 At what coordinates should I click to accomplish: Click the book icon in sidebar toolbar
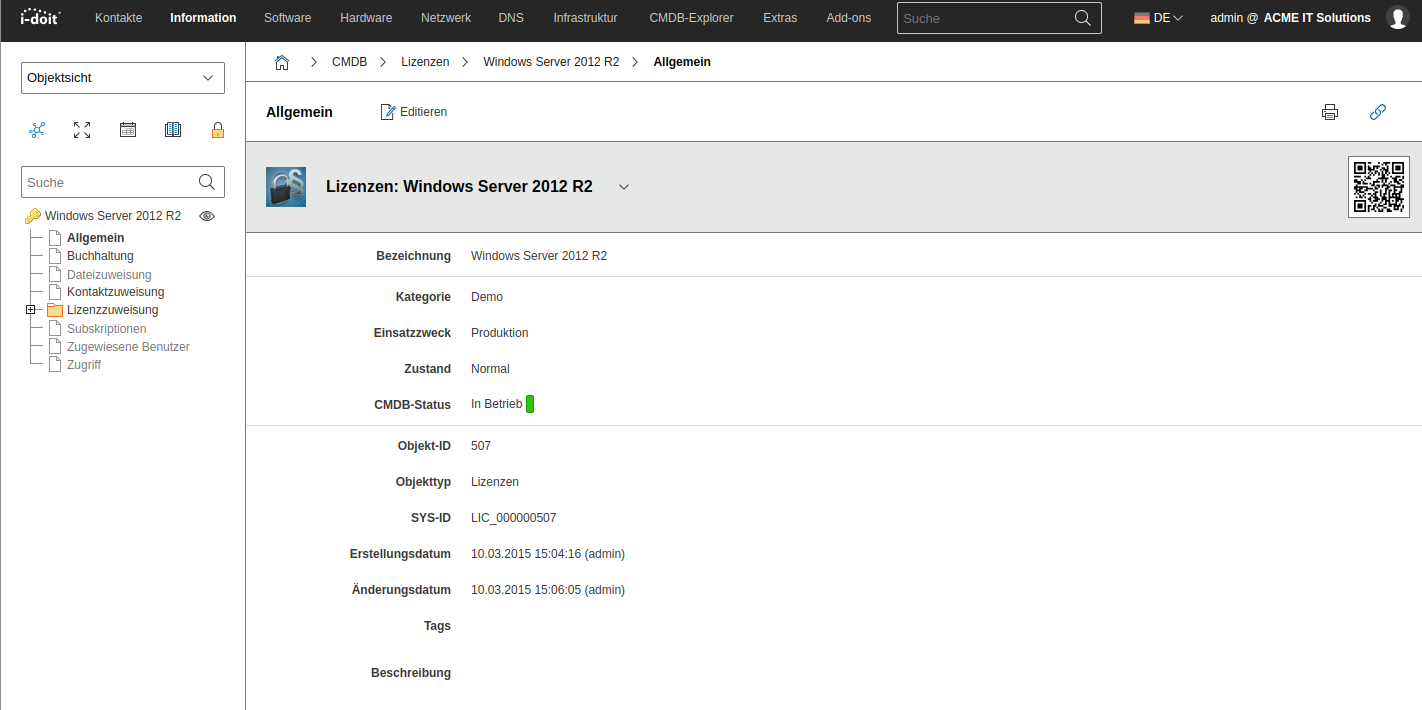click(173, 130)
